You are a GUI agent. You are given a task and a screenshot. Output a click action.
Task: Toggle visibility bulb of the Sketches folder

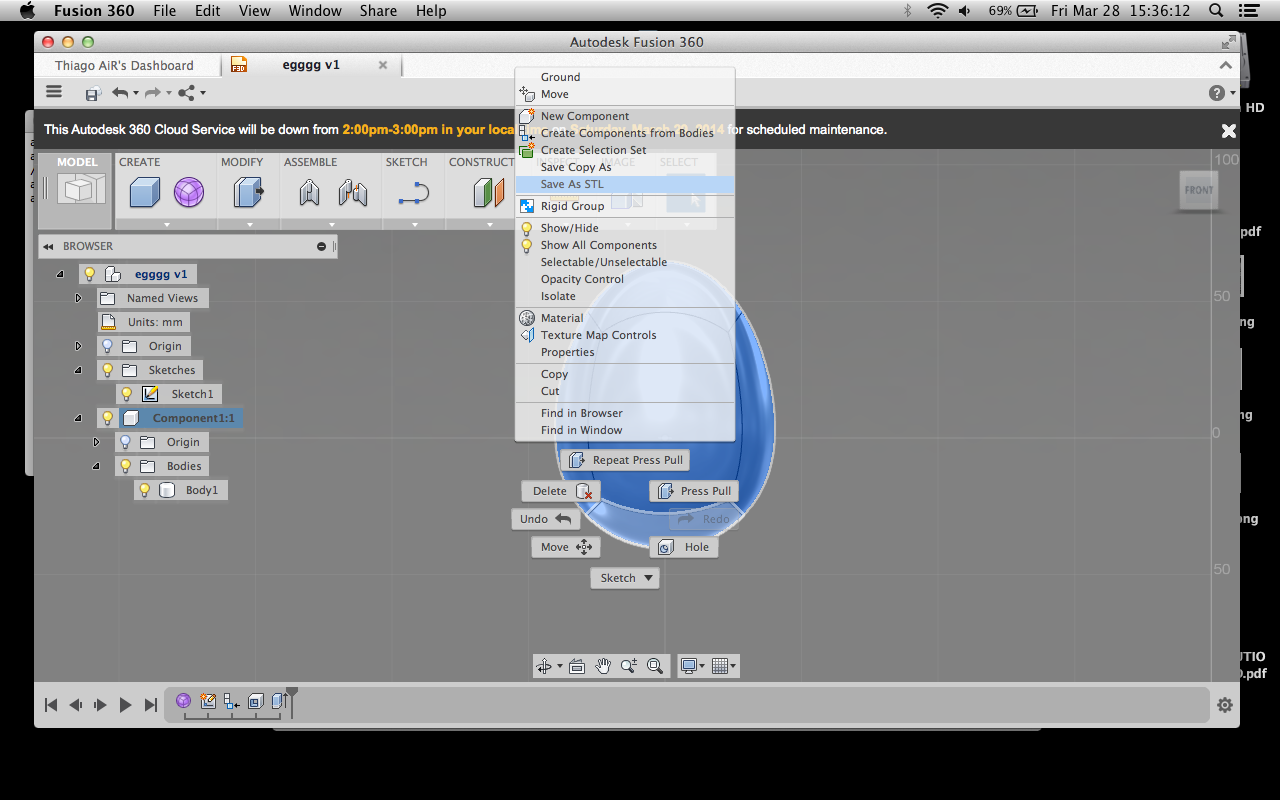pyautogui.click(x=107, y=370)
